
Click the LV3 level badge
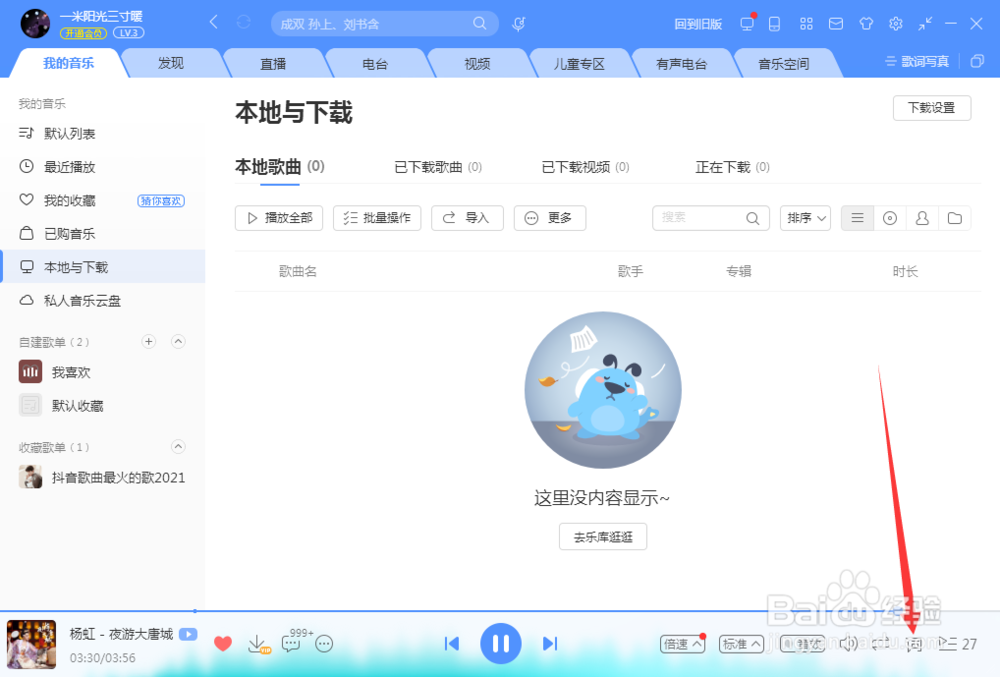pyautogui.click(x=129, y=33)
